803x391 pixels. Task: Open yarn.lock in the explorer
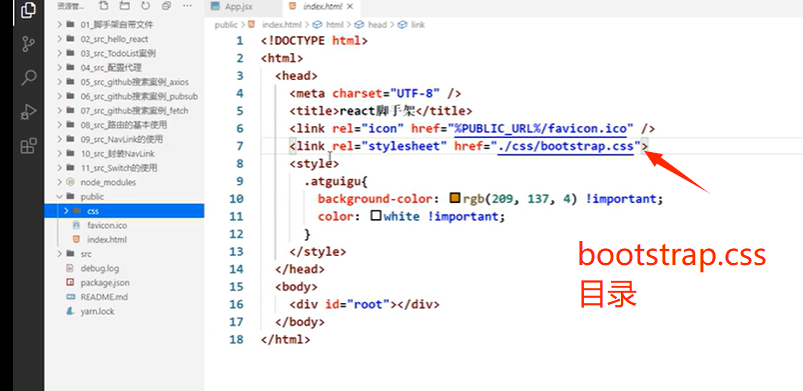click(x=97, y=312)
